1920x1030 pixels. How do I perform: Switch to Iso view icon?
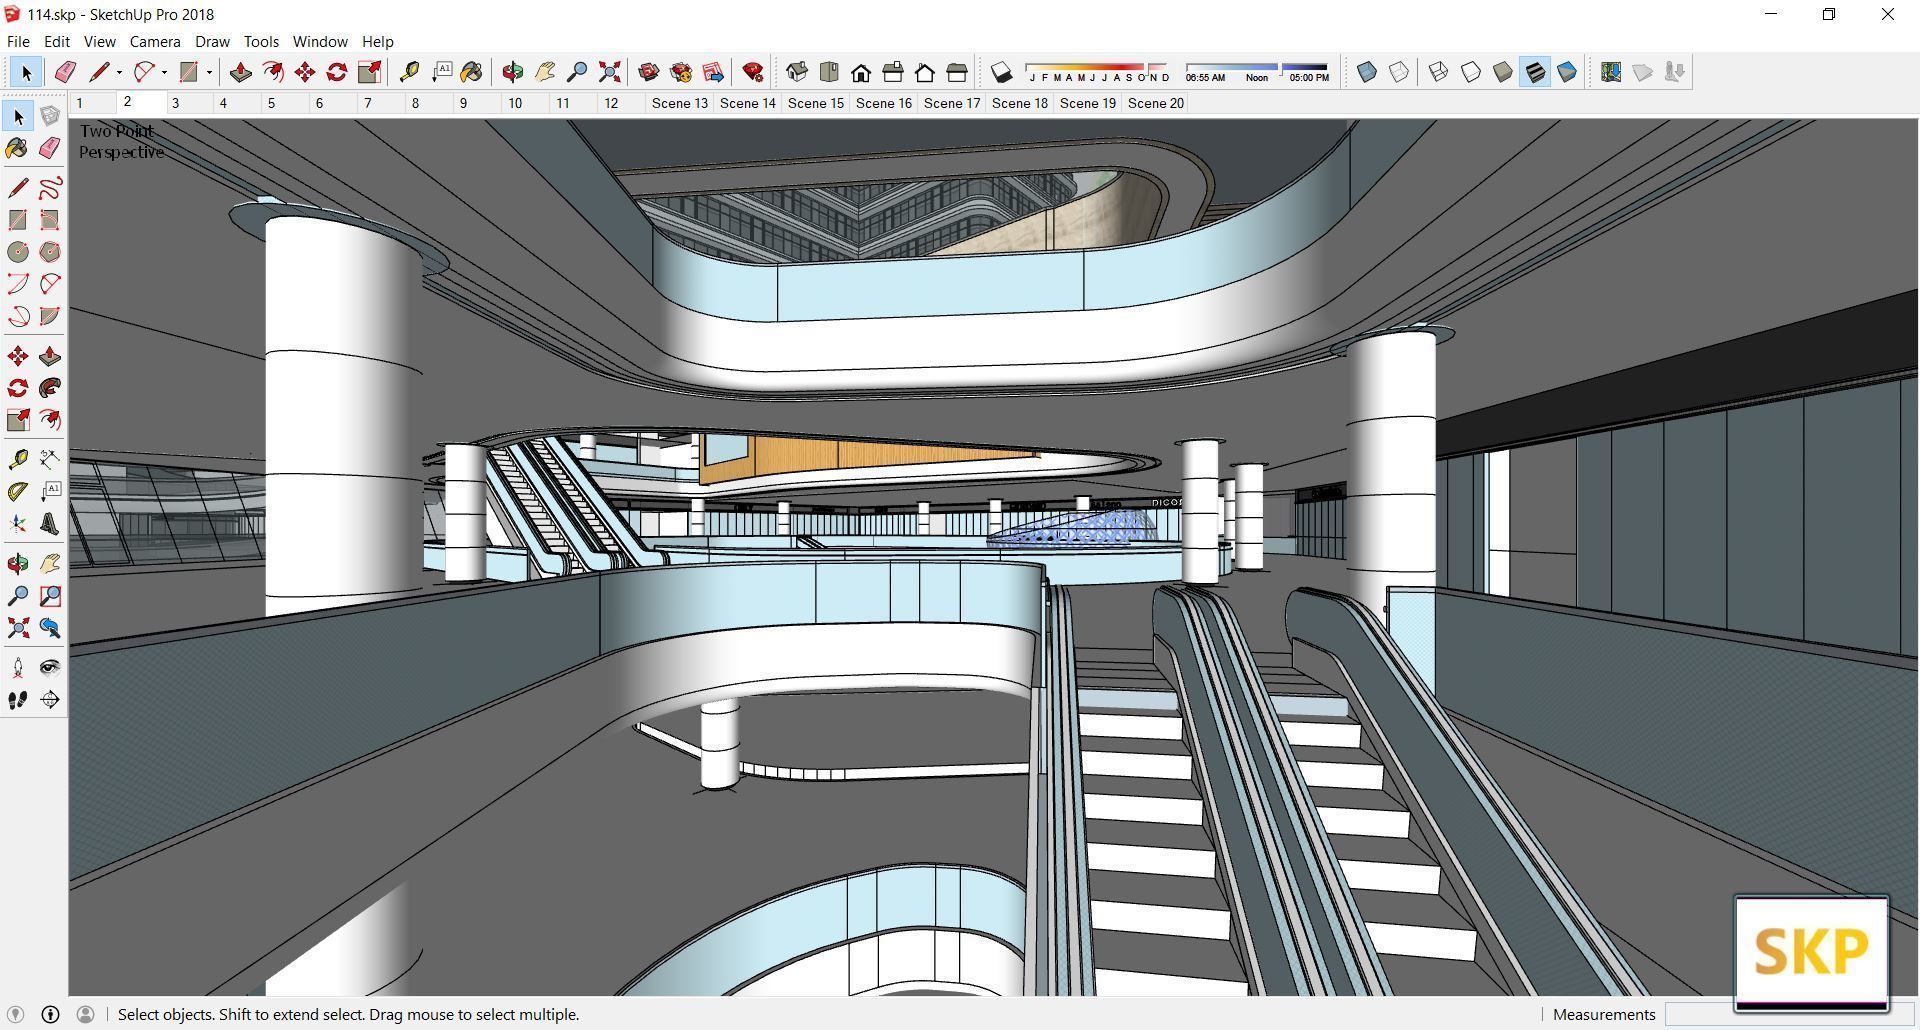(797, 72)
